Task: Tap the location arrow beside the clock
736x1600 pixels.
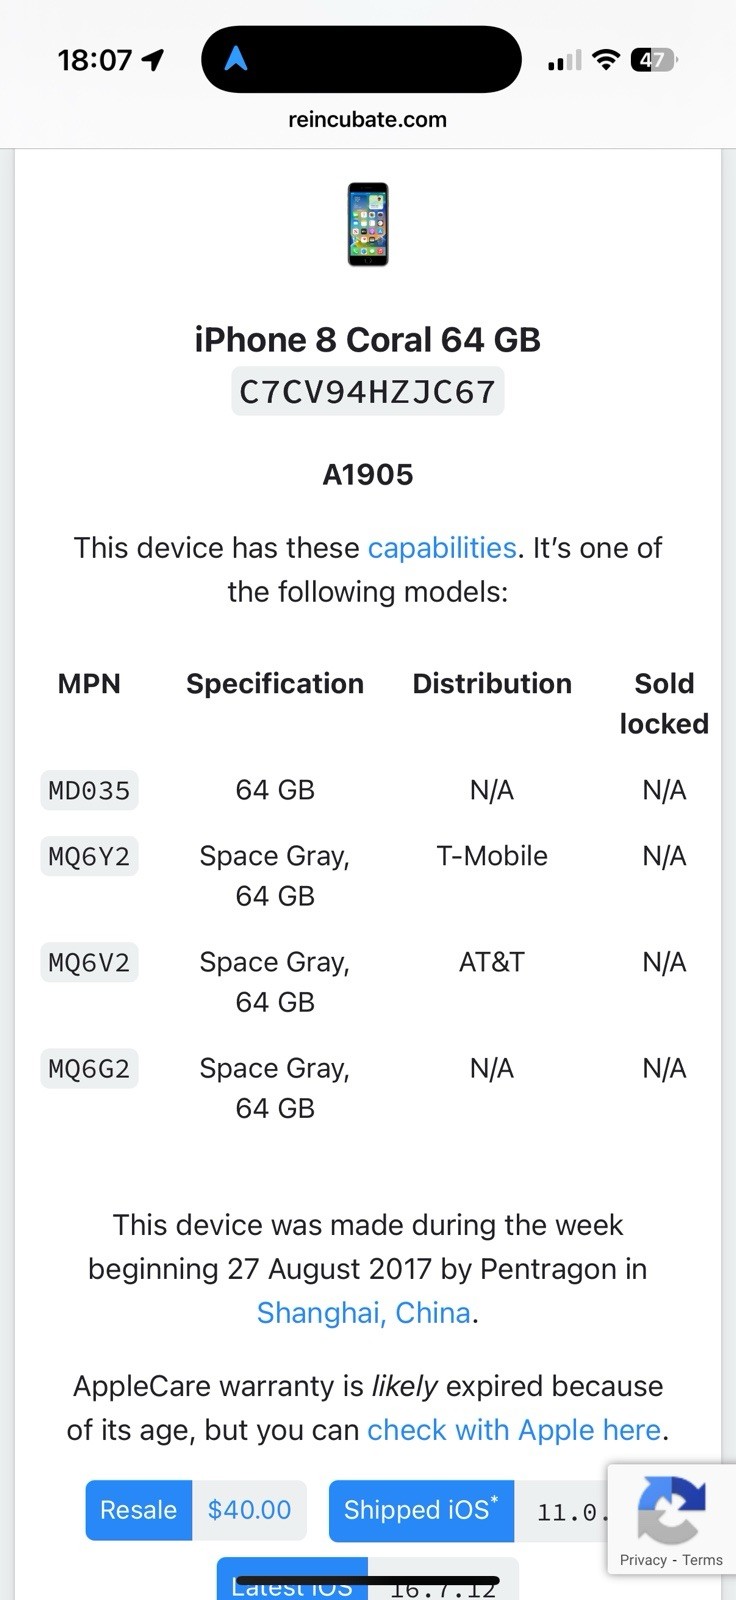Action: (153, 60)
